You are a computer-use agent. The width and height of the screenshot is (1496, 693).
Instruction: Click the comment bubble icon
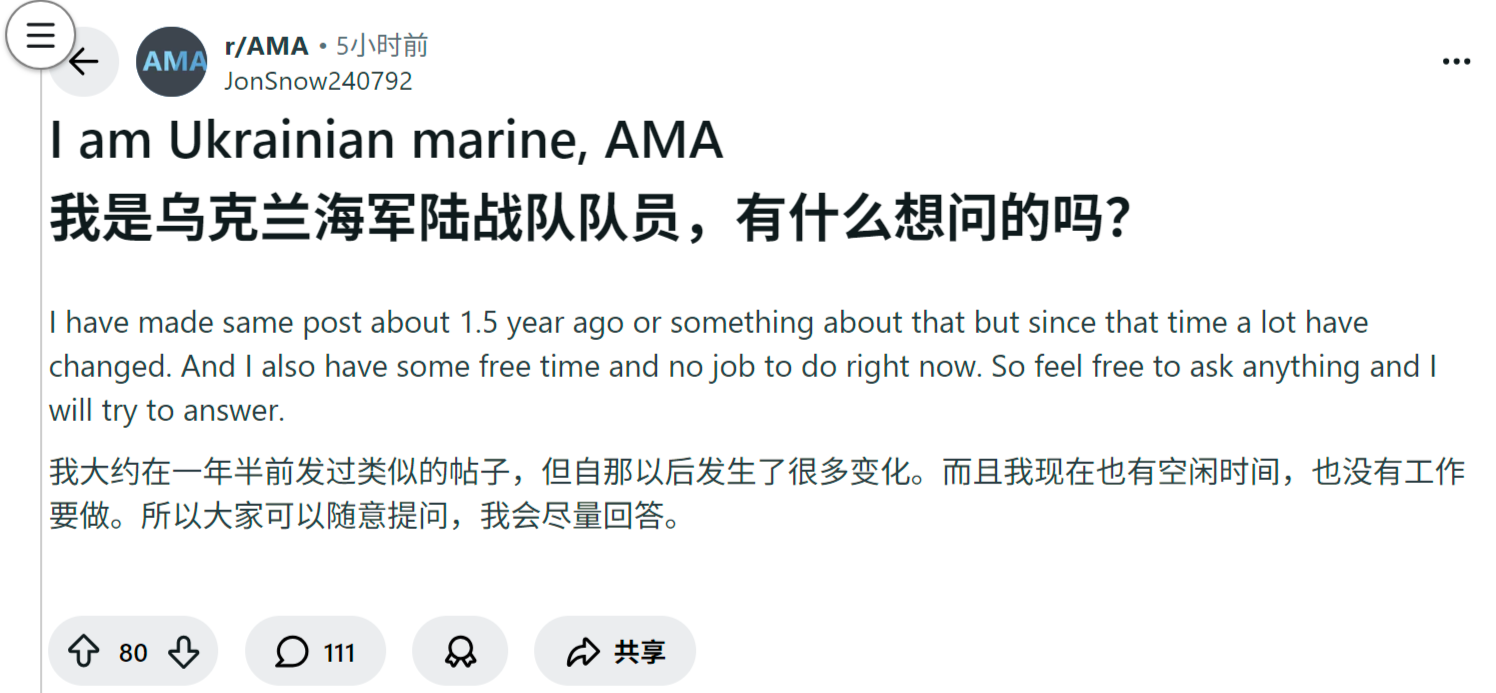pyautogui.click(x=291, y=653)
